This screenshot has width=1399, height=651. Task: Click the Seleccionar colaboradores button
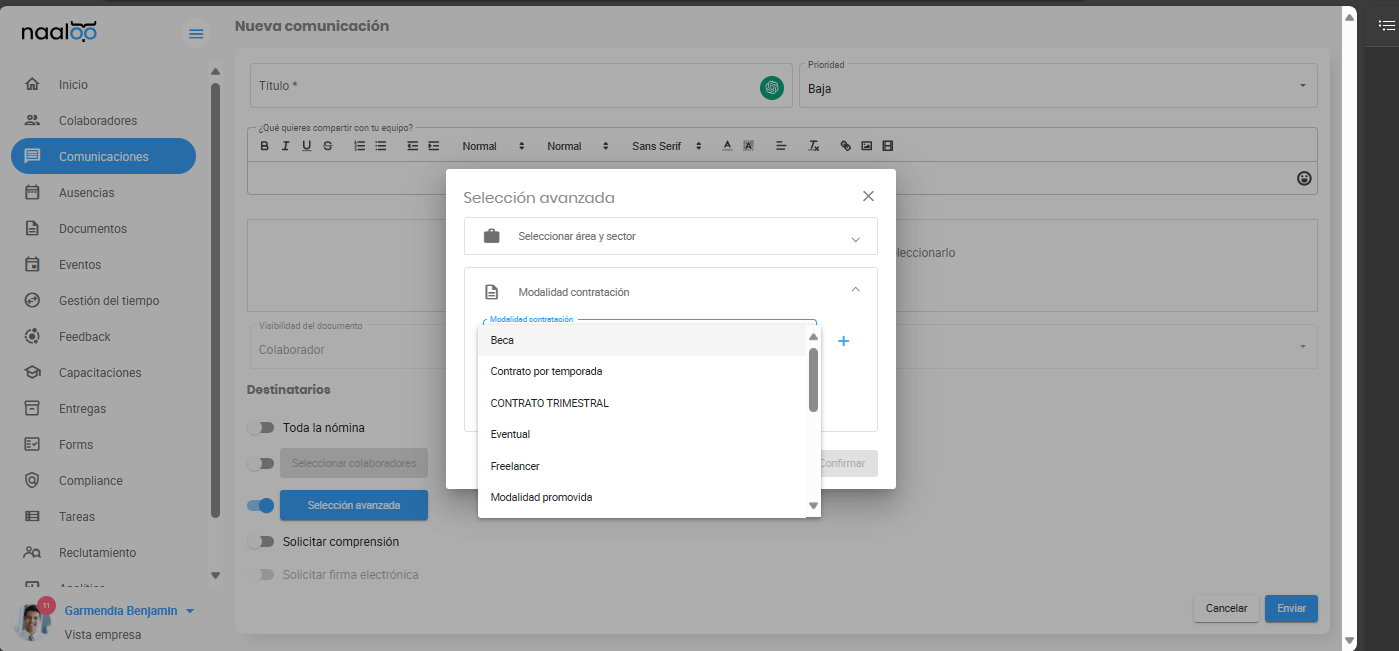coord(354,463)
